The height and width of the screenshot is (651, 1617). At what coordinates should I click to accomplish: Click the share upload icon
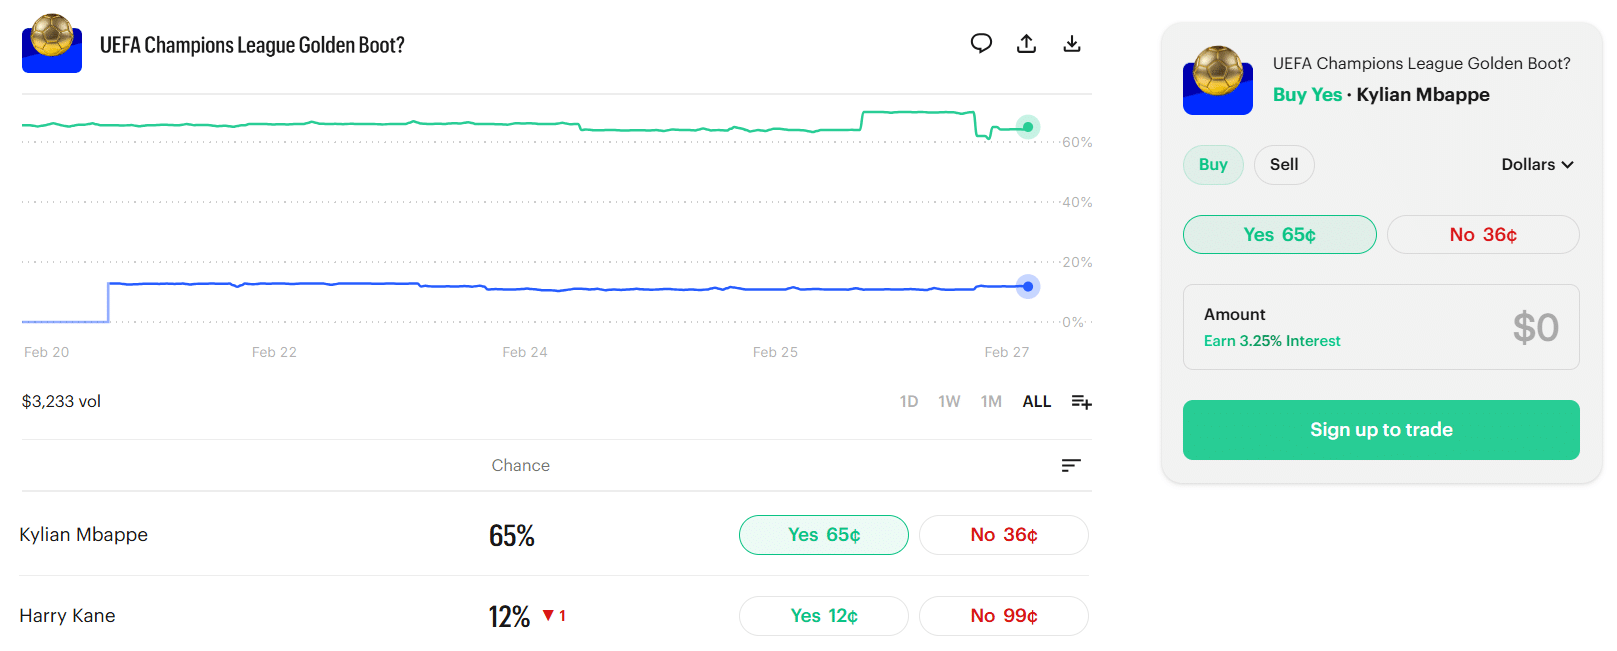[x=1026, y=43]
